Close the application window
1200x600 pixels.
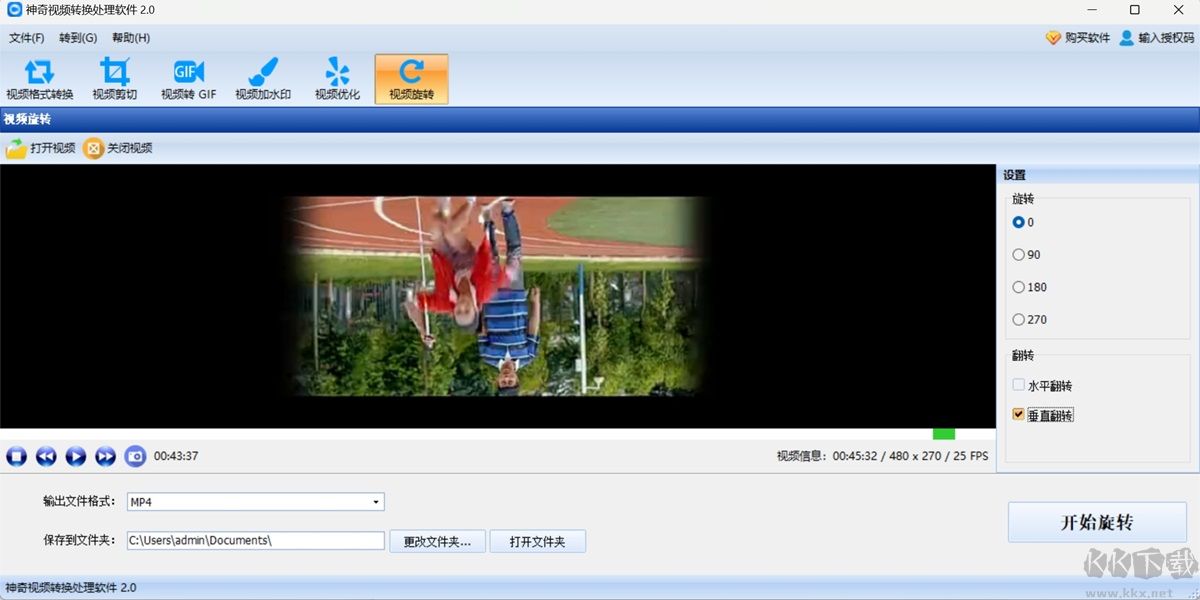point(1179,10)
